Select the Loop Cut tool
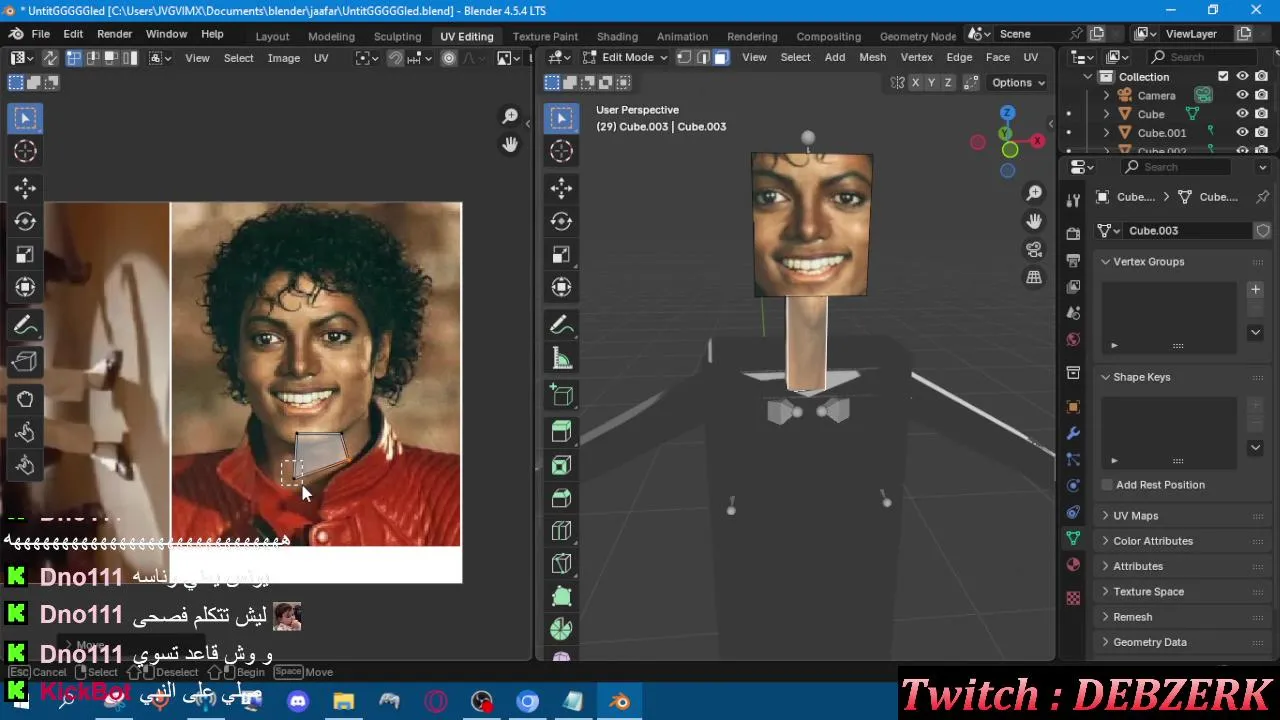This screenshot has width=1280, height=720. click(561, 531)
